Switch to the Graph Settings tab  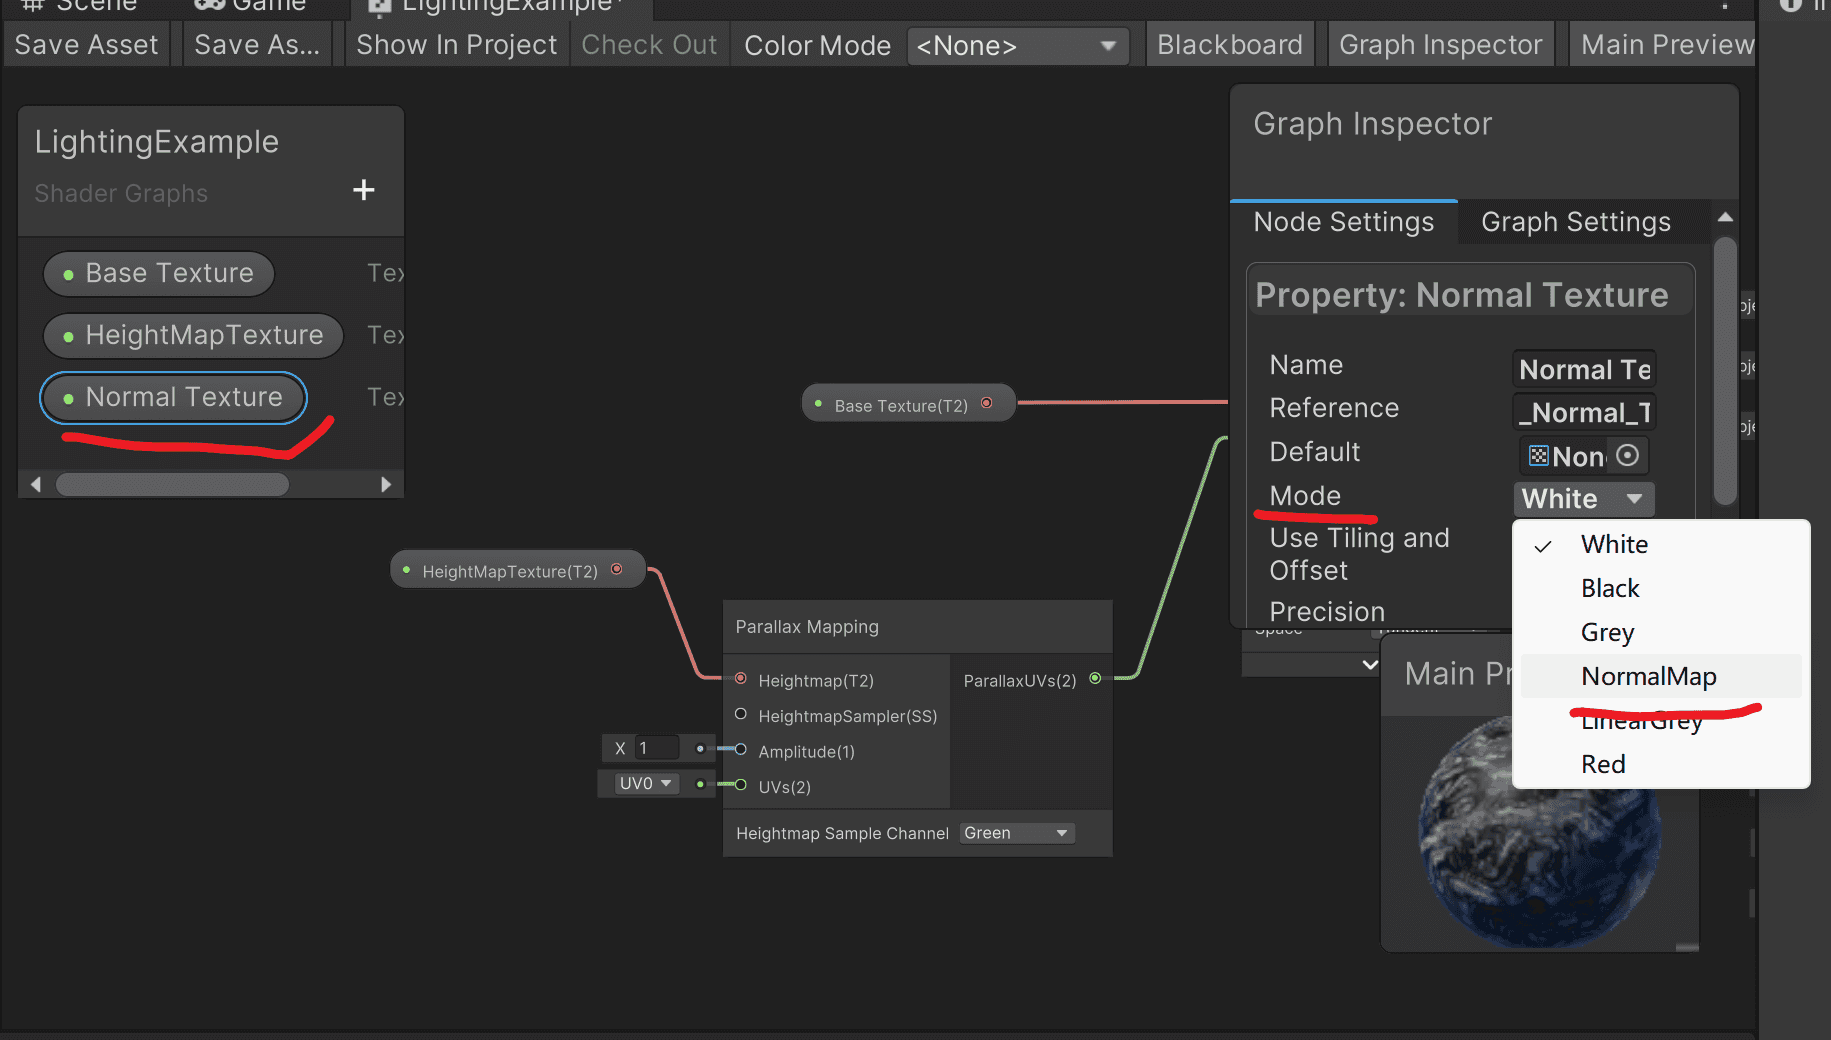pos(1576,222)
